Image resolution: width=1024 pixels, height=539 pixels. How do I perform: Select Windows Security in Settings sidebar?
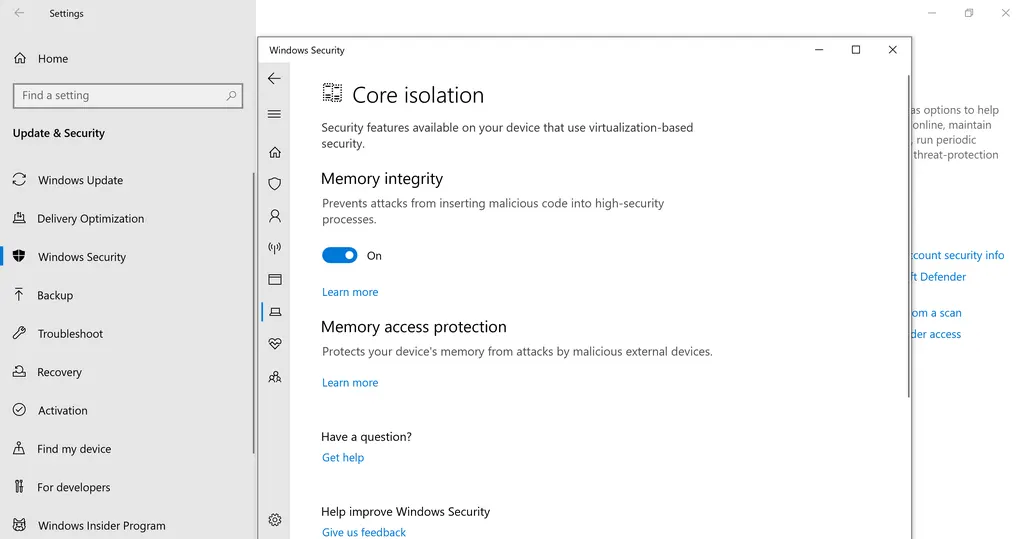coord(82,257)
